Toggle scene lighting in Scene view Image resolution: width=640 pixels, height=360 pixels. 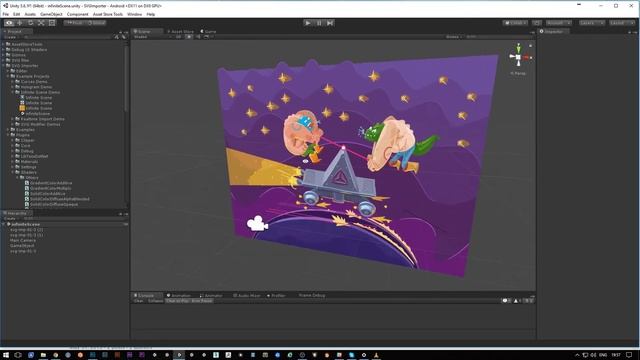coord(189,37)
